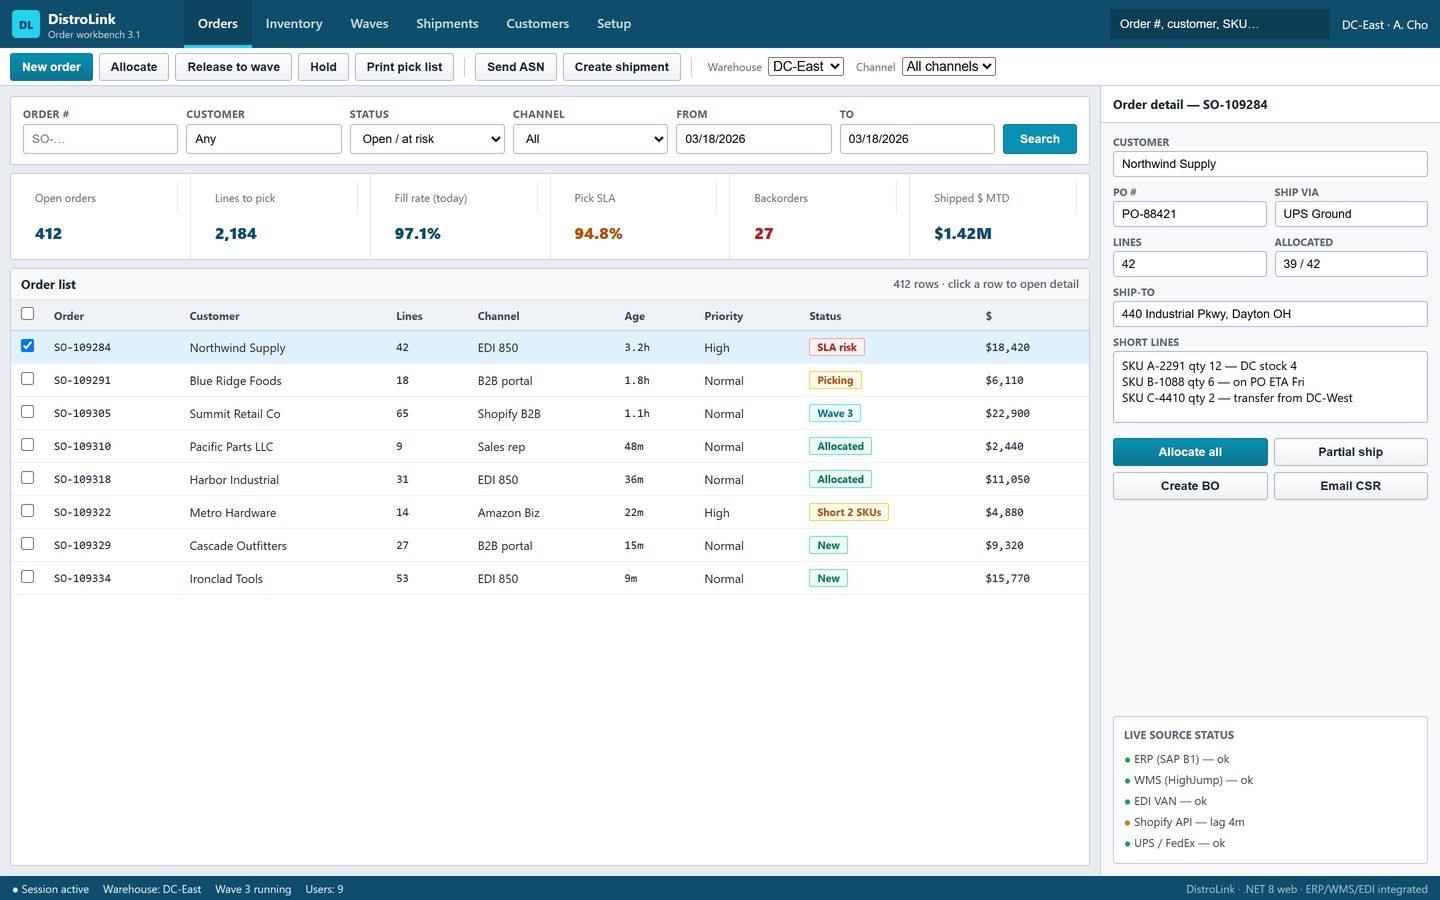The width and height of the screenshot is (1440, 900).
Task: Click the Picking status badge
Action: coord(835,380)
